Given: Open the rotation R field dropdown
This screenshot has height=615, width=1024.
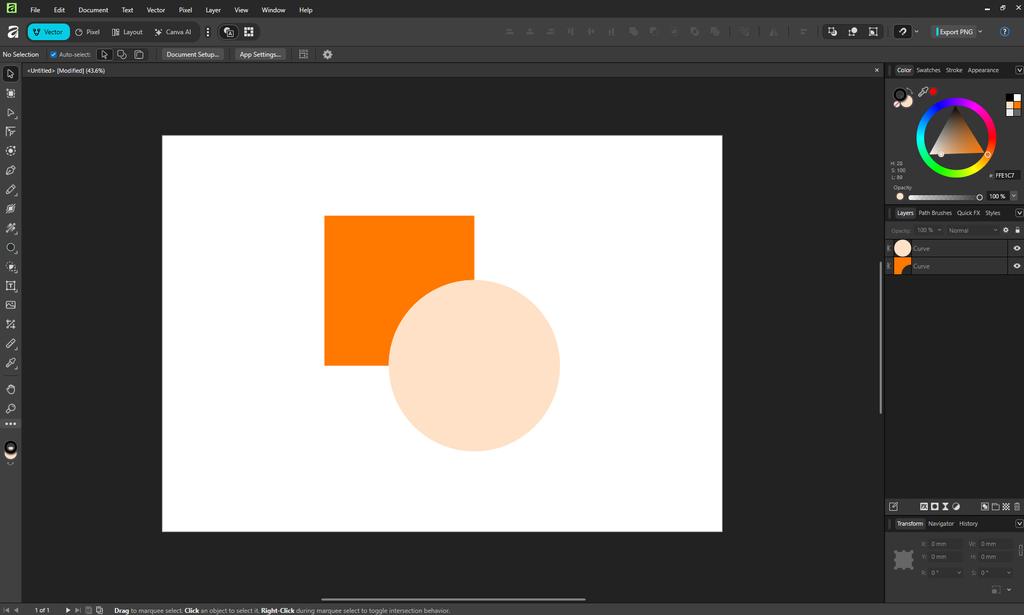Looking at the screenshot, I should (x=959, y=573).
